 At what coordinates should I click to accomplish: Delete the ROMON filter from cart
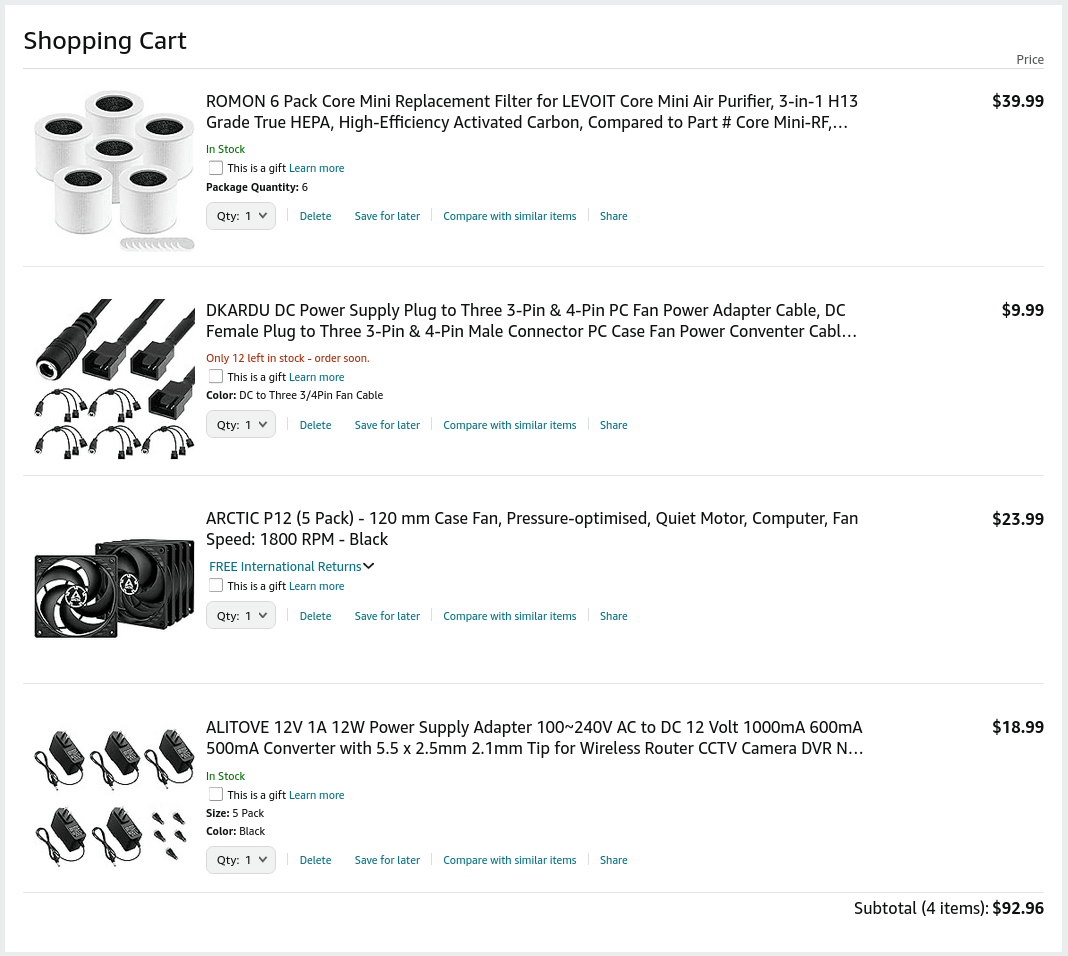tap(315, 216)
